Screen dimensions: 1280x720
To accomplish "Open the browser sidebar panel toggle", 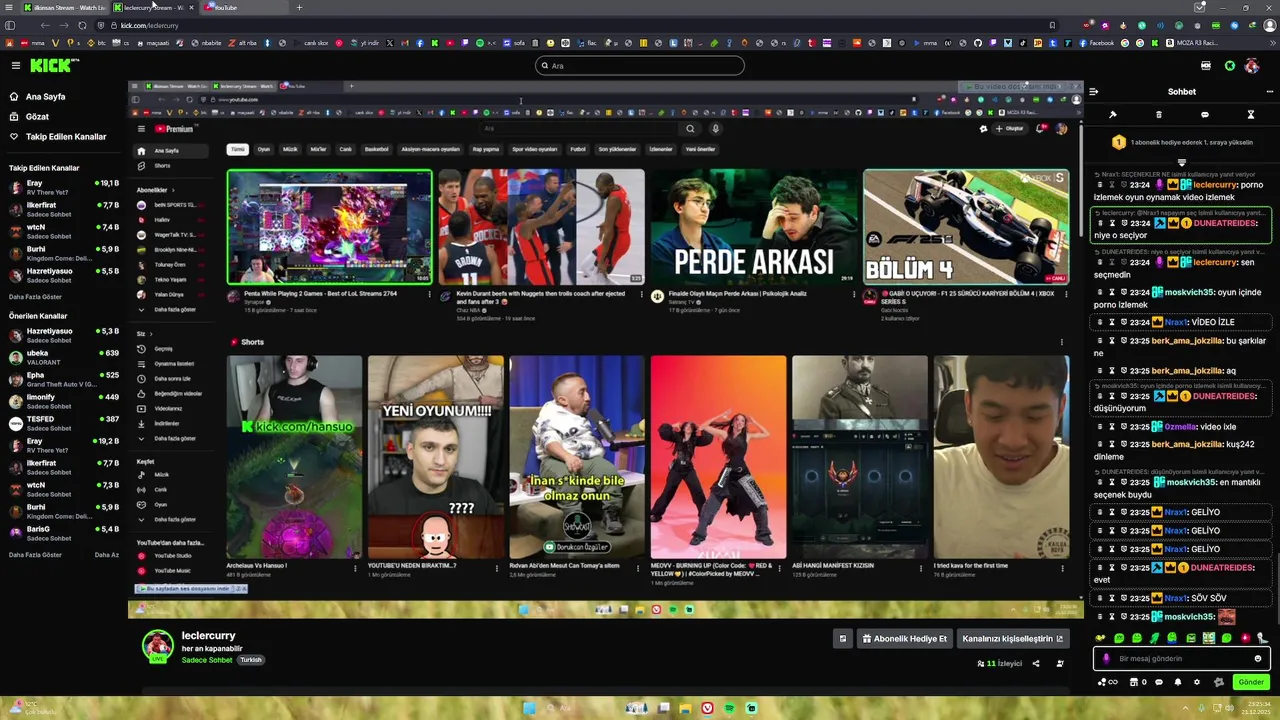I will (x=10, y=25).
